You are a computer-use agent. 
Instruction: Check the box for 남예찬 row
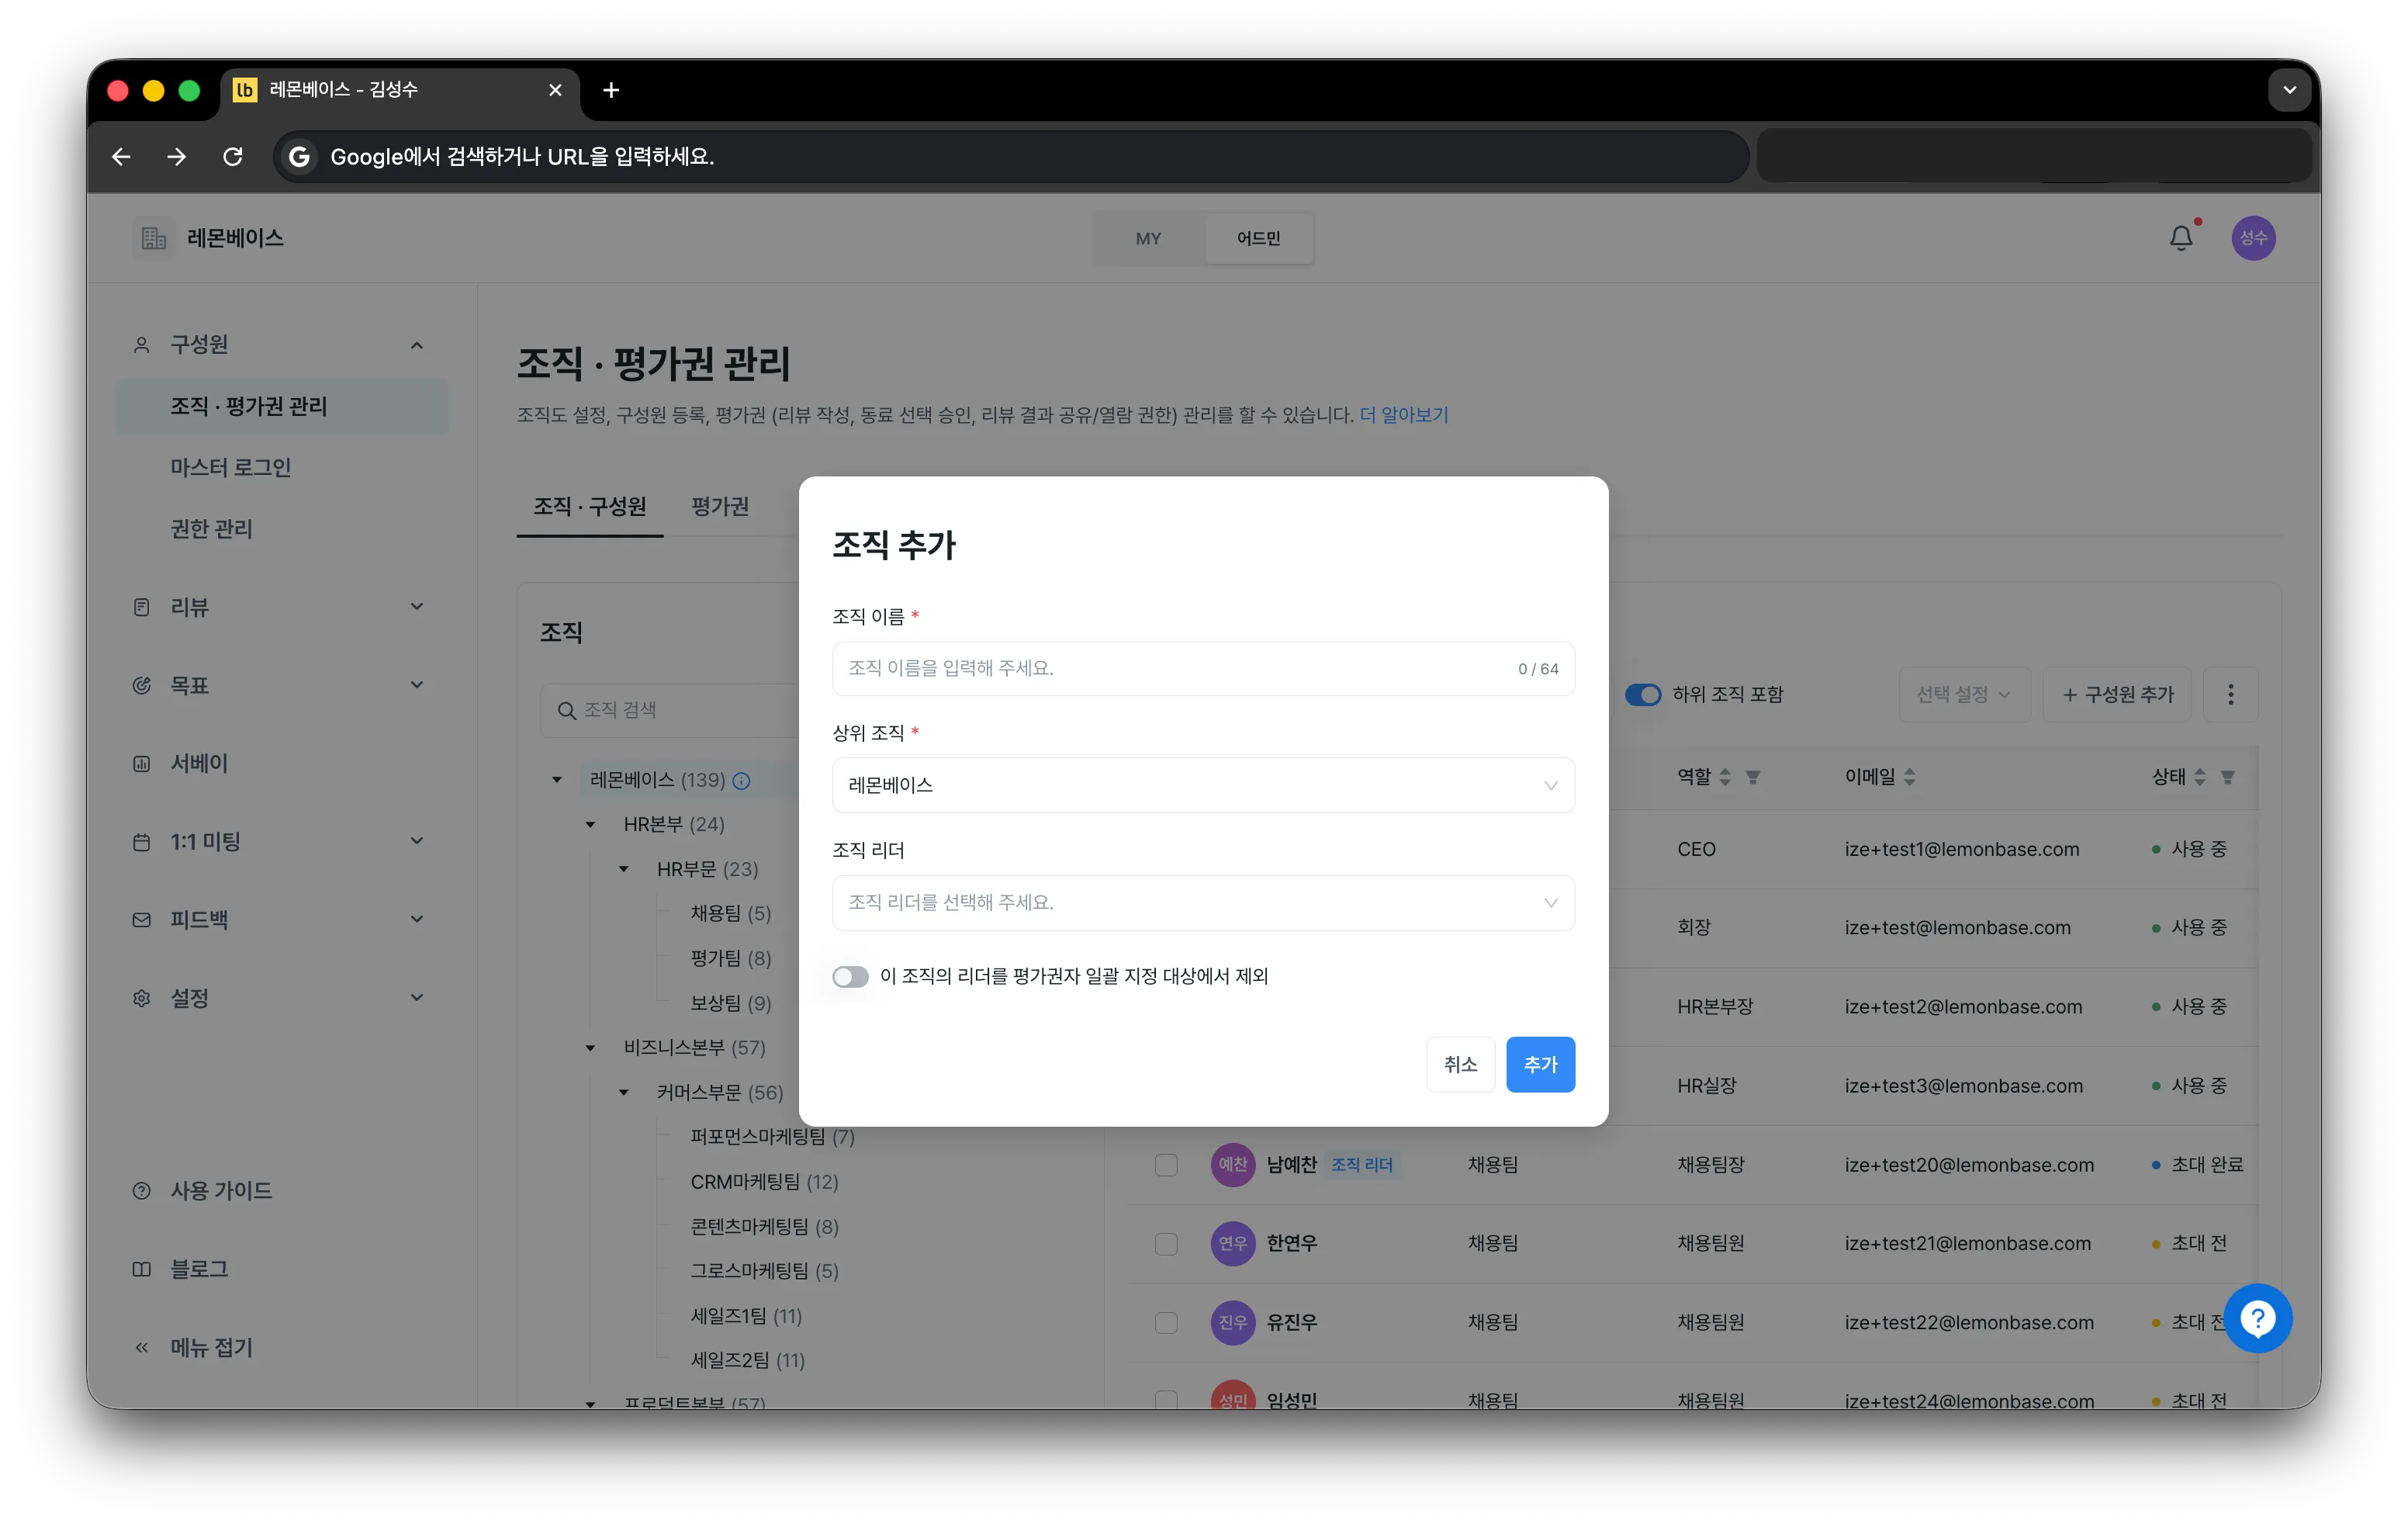tap(1166, 1164)
